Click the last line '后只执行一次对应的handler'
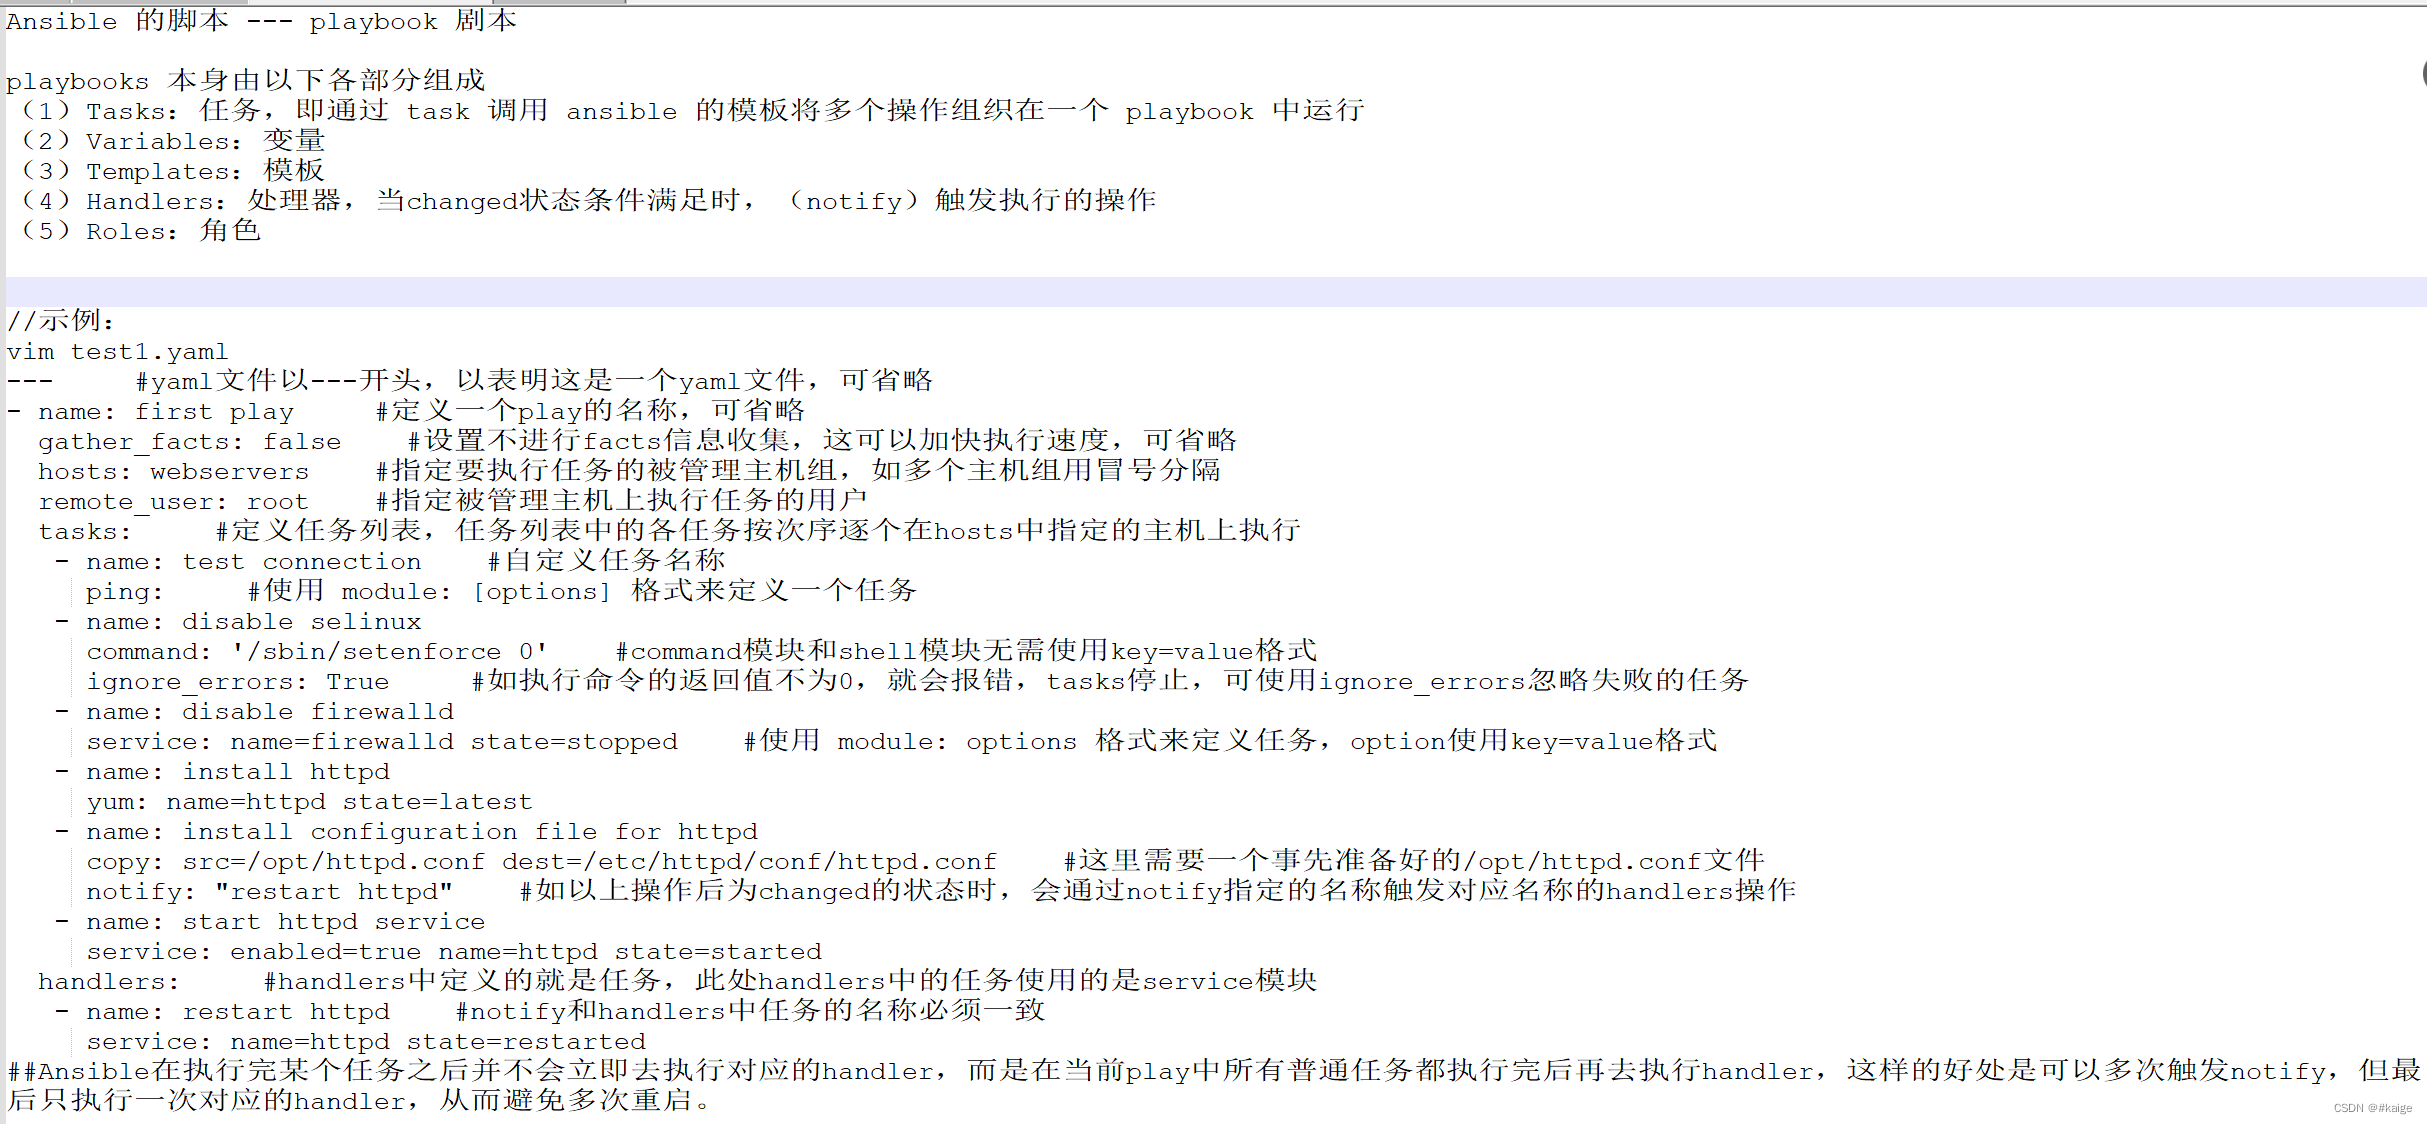 point(360,1101)
